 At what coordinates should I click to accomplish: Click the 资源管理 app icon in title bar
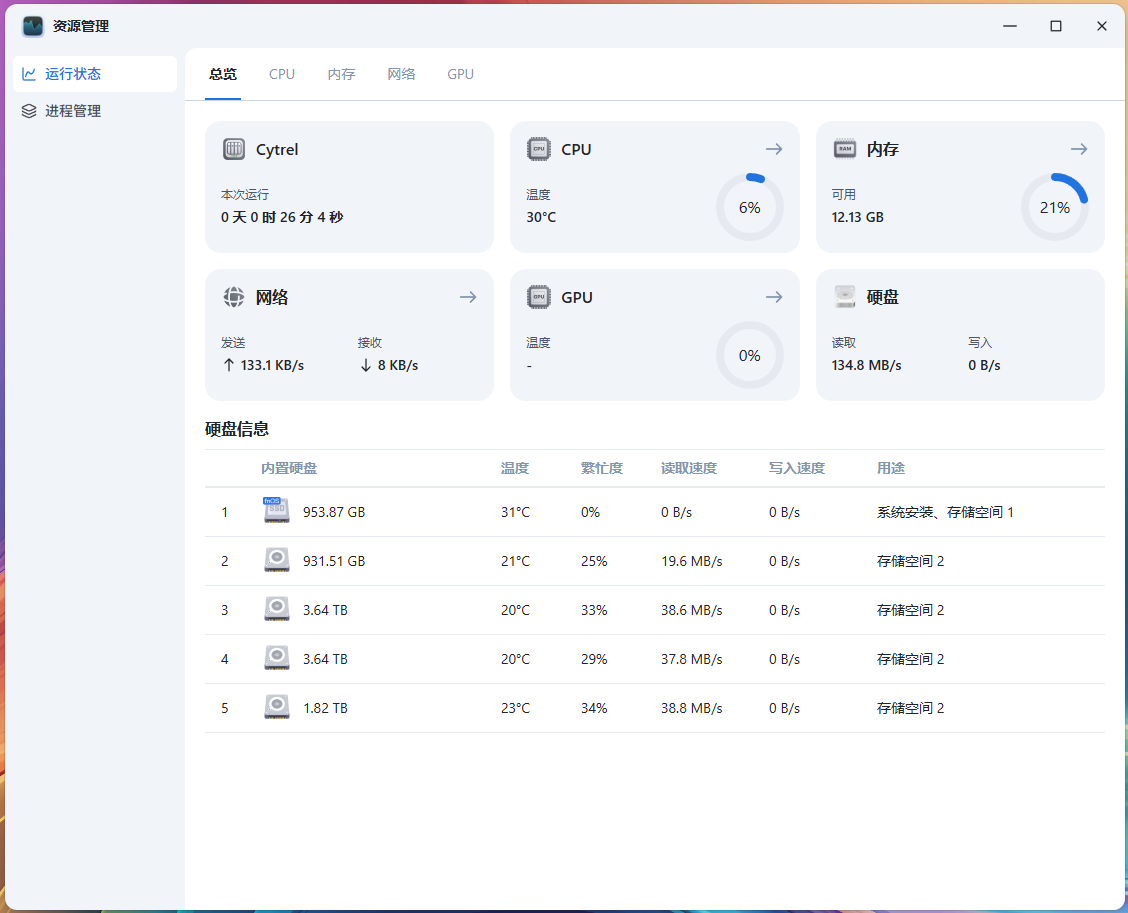[33, 26]
